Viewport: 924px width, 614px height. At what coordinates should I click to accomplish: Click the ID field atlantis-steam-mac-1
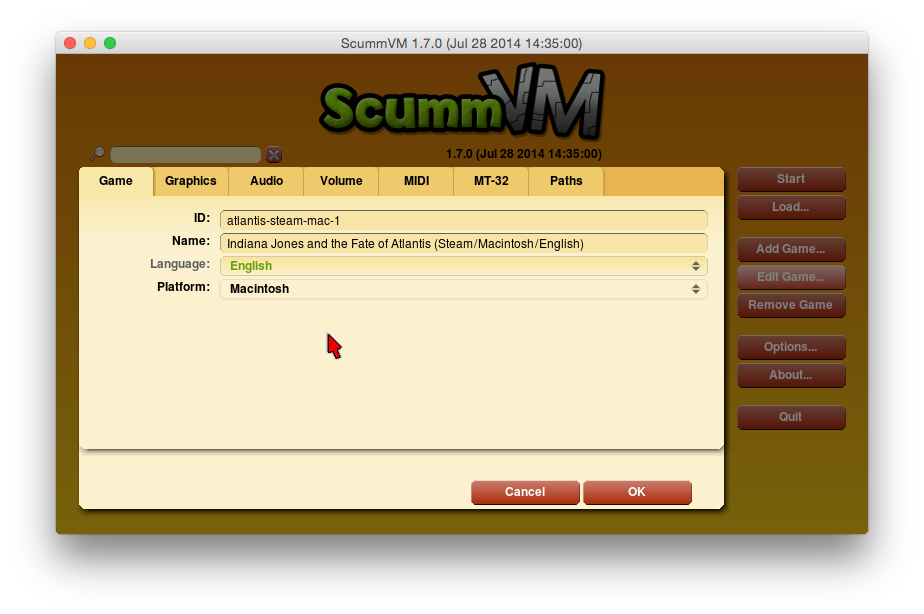tap(464, 220)
